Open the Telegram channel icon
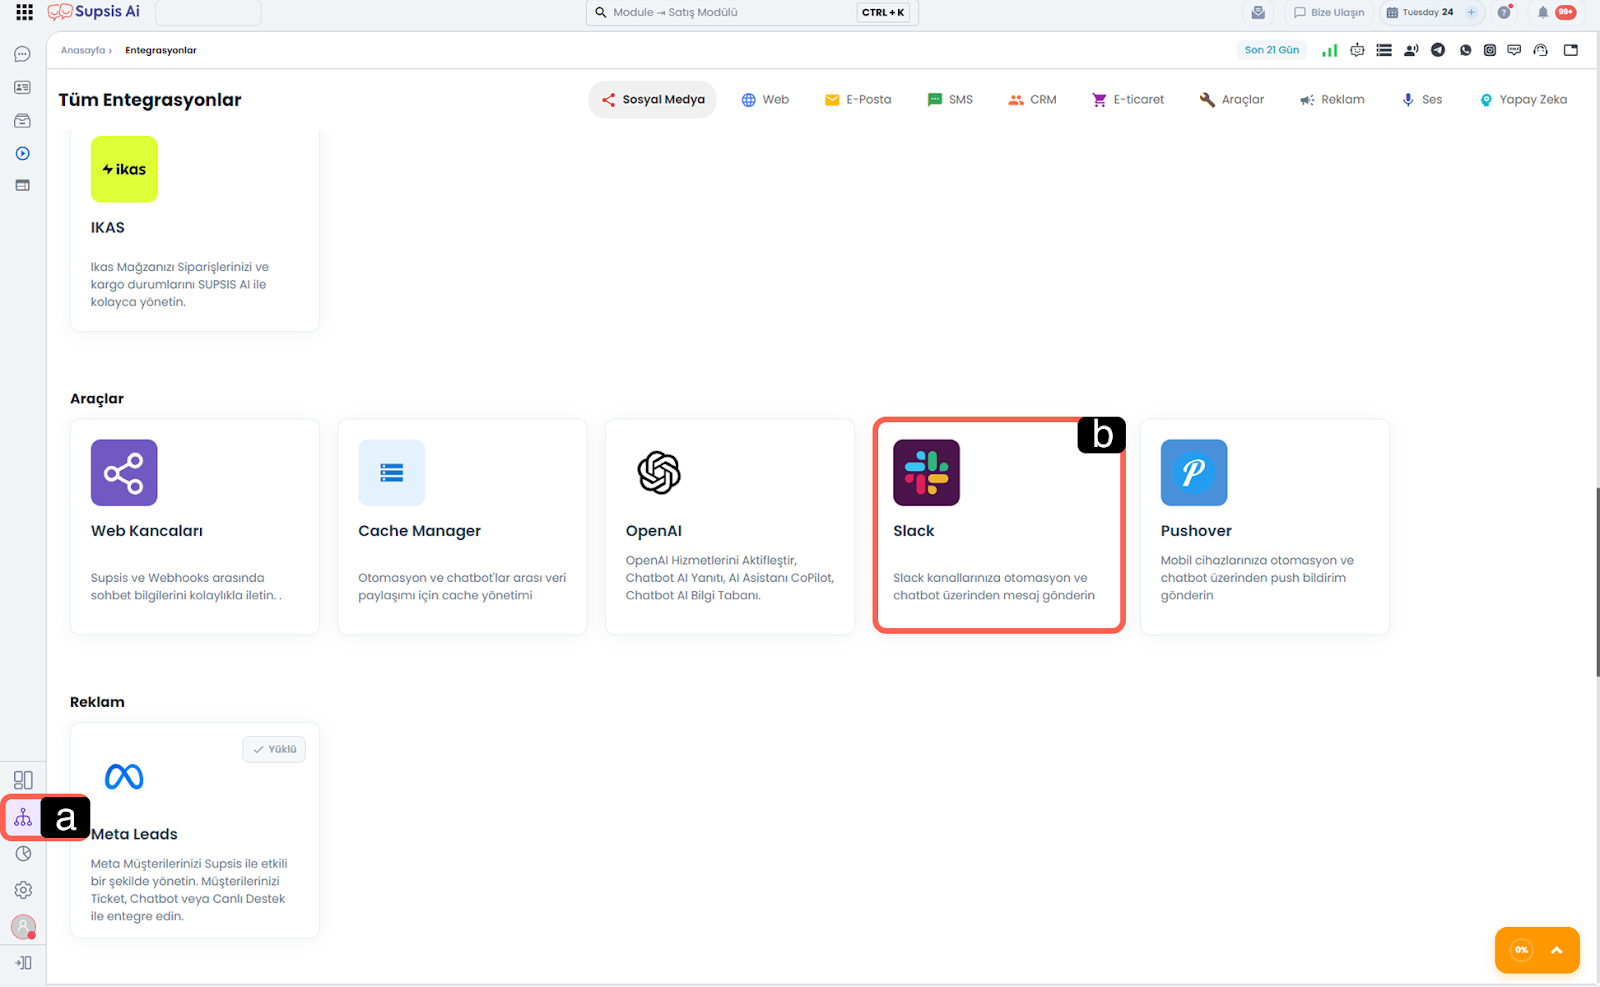The width and height of the screenshot is (1600, 987). pyautogui.click(x=1438, y=50)
